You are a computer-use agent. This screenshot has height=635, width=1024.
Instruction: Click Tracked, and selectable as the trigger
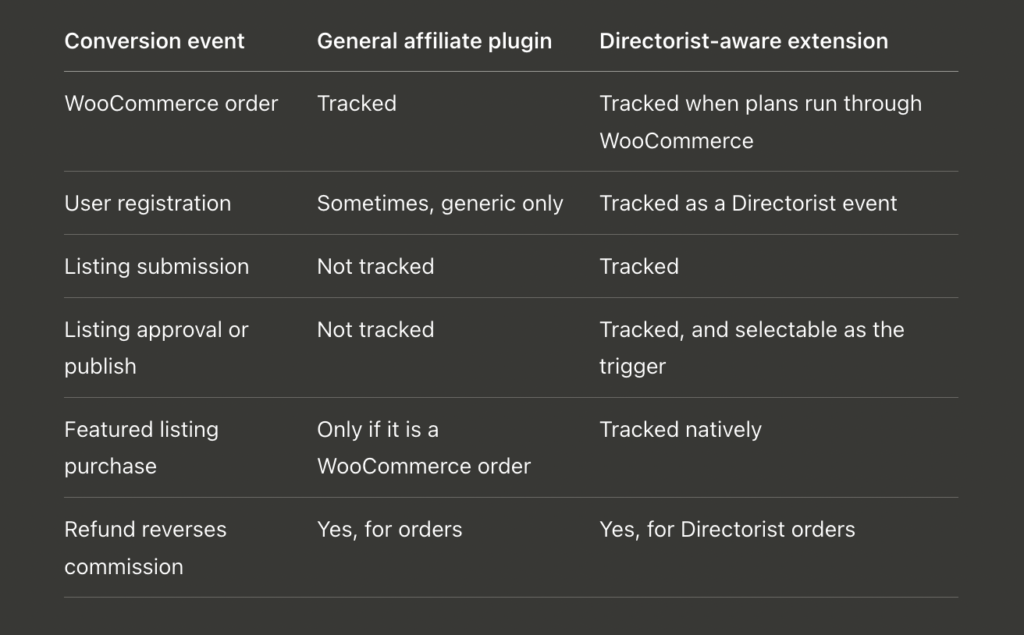[x=752, y=348]
